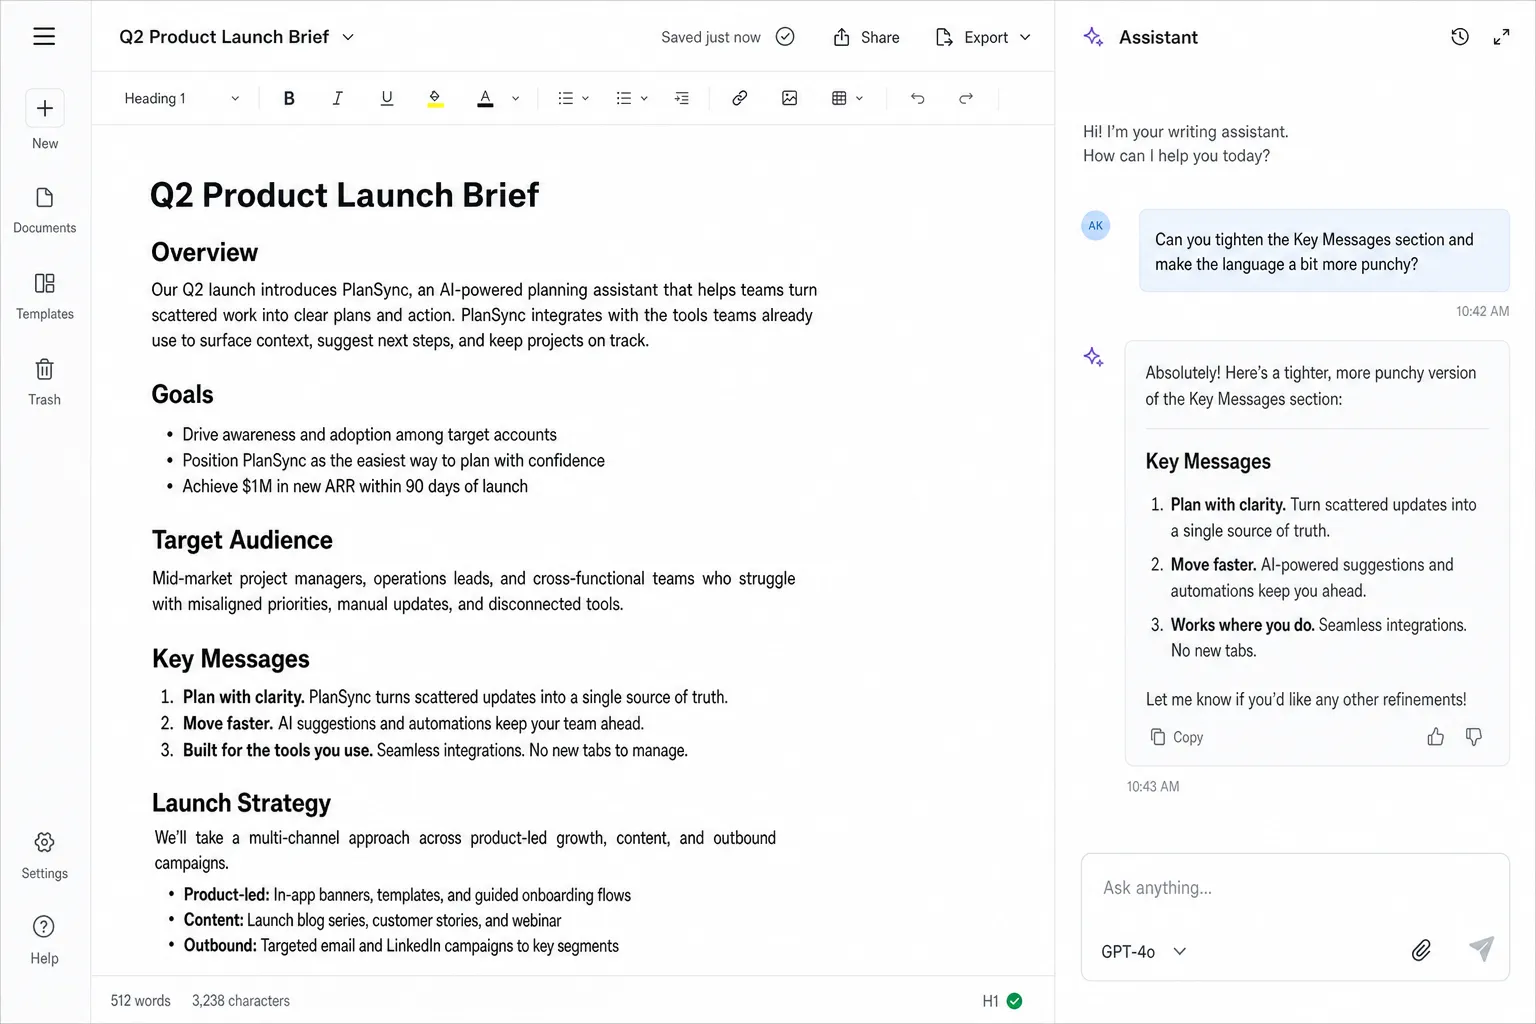Open Trash in the sidebar
Screen dimensions: 1536x1024
pos(45,382)
